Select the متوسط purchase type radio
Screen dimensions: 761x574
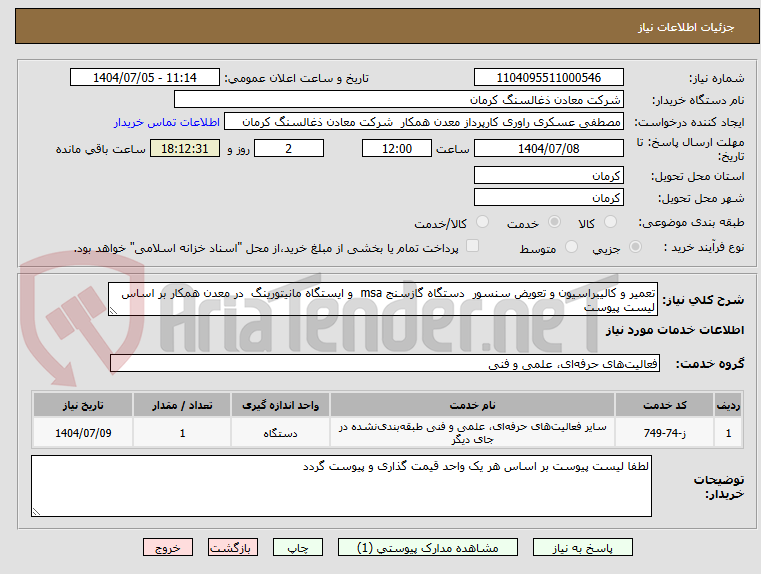click(572, 247)
